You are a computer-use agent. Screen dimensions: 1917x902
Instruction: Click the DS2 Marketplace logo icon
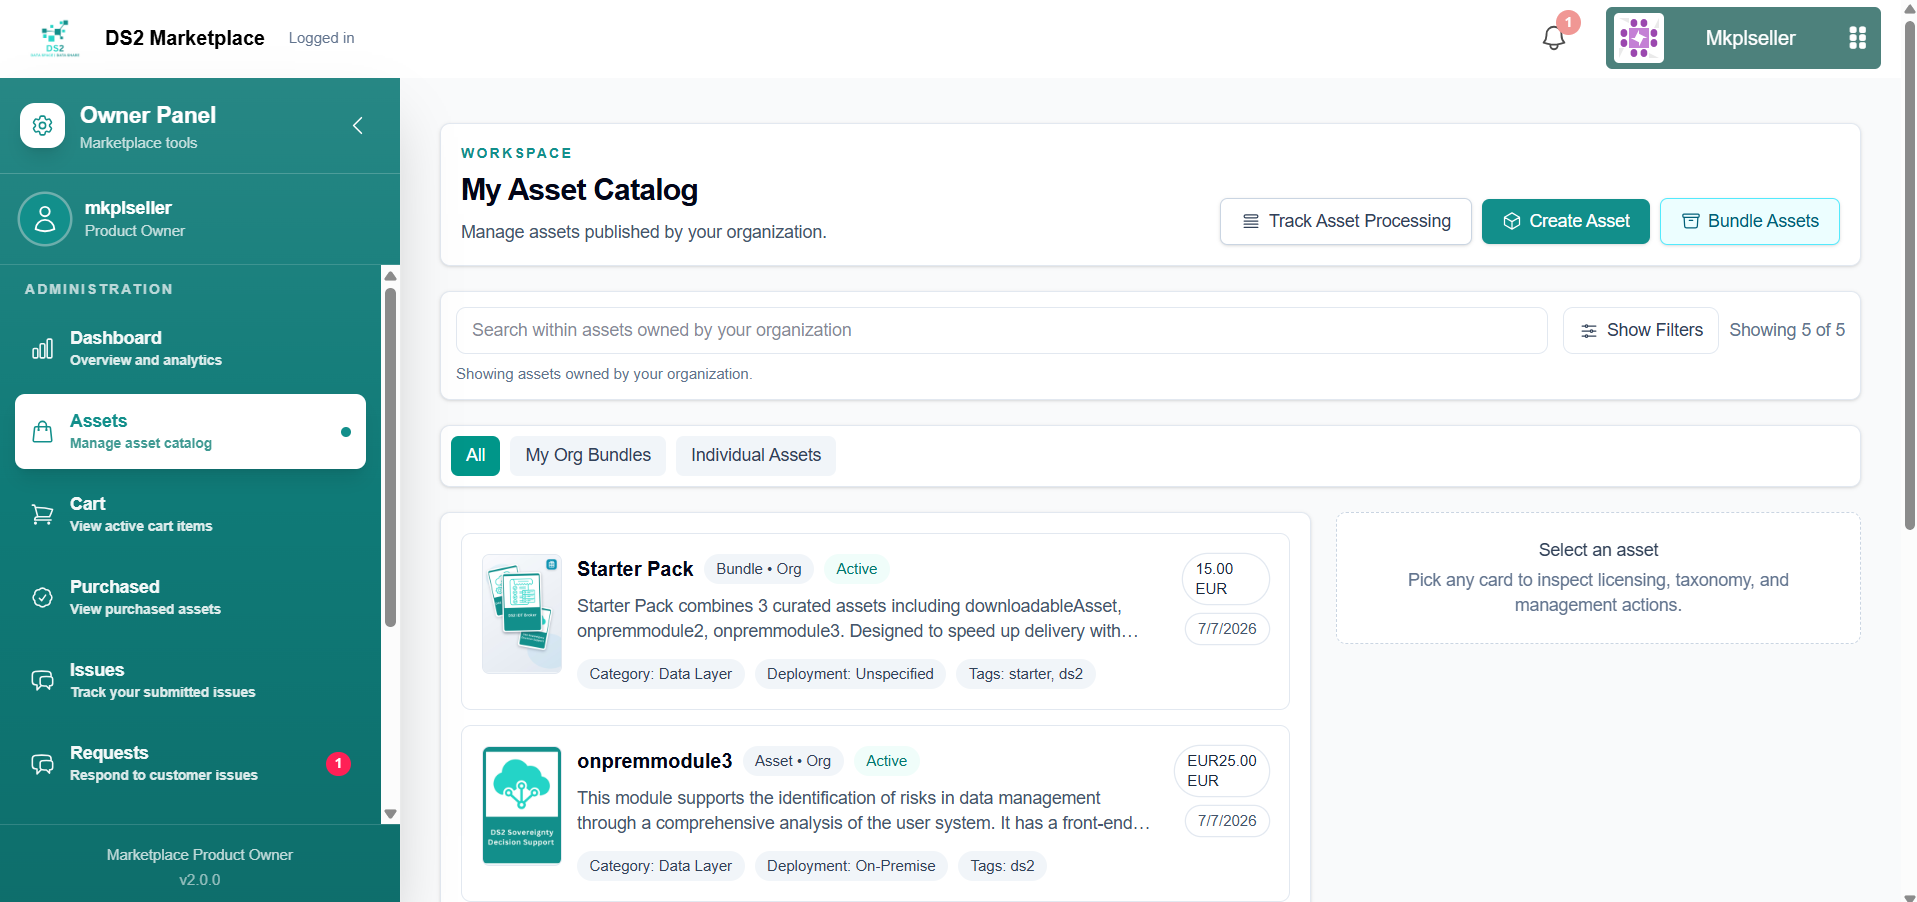55,38
